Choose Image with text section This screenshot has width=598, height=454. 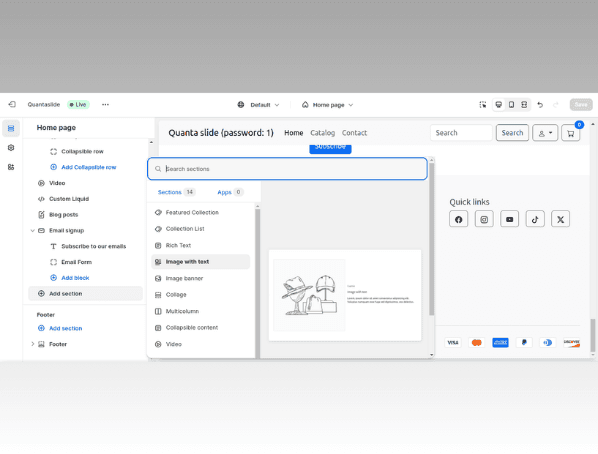coord(201,262)
